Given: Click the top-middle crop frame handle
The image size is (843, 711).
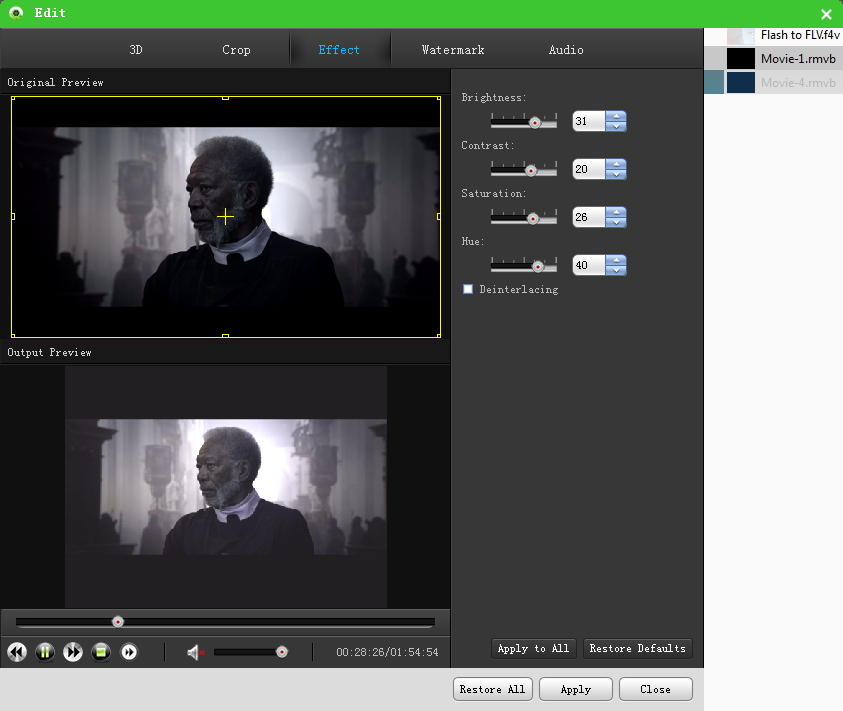Looking at the screenshot, I should click(x=225, y=98).
